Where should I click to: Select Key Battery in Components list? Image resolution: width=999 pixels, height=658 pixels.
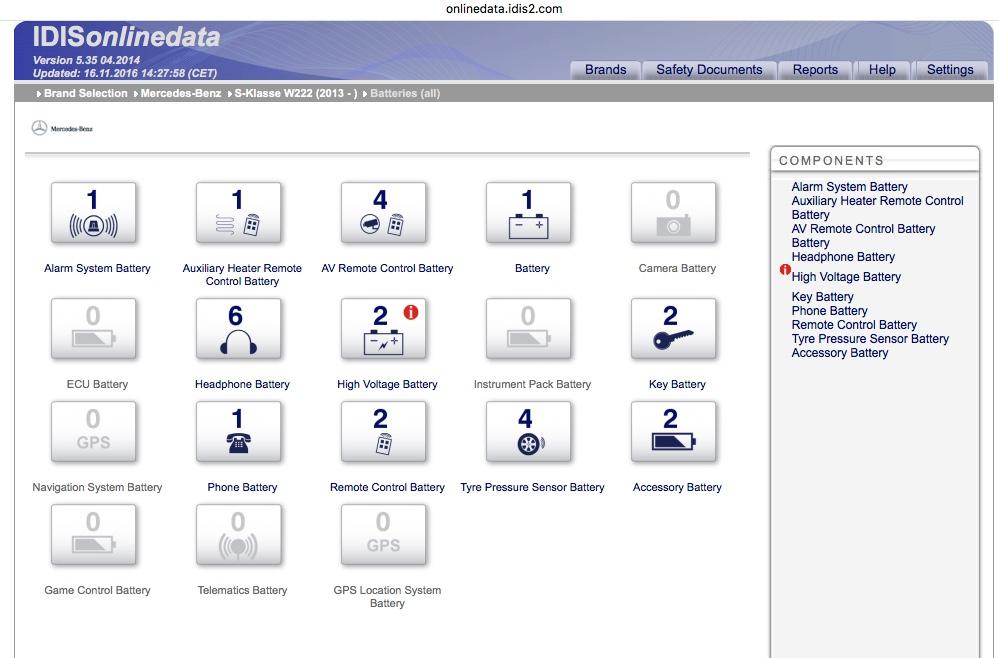point(823,297)
